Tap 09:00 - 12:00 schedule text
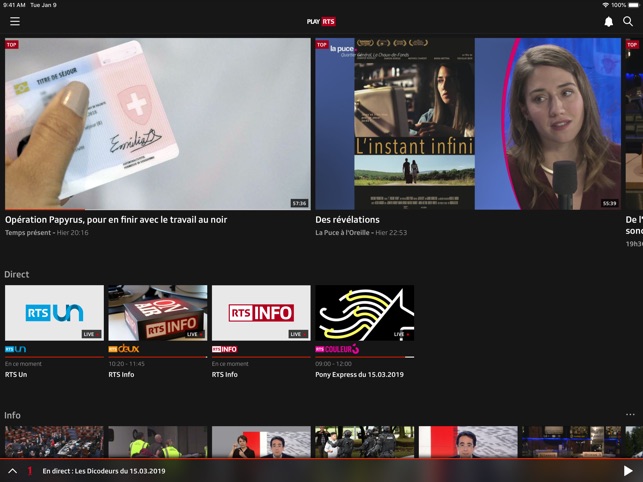The width and height of the screenshot is (643, 482). point(333,364)
